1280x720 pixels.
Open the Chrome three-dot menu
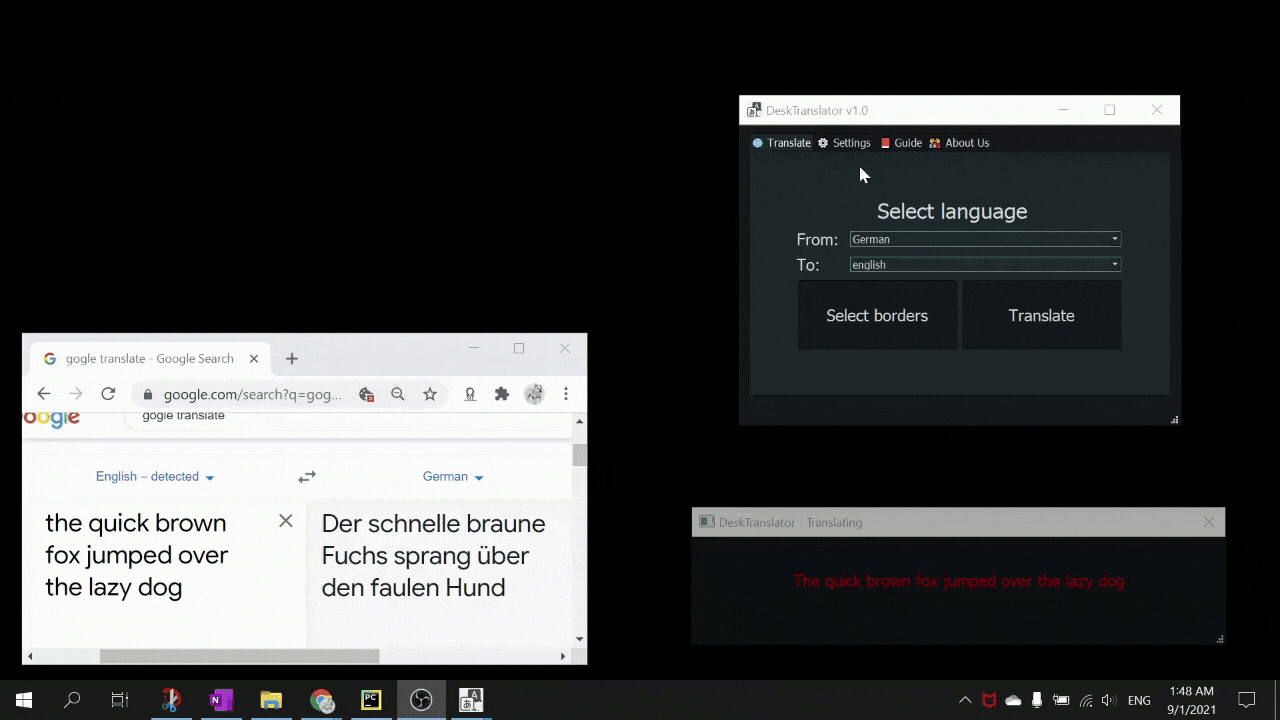pos(566,394)
